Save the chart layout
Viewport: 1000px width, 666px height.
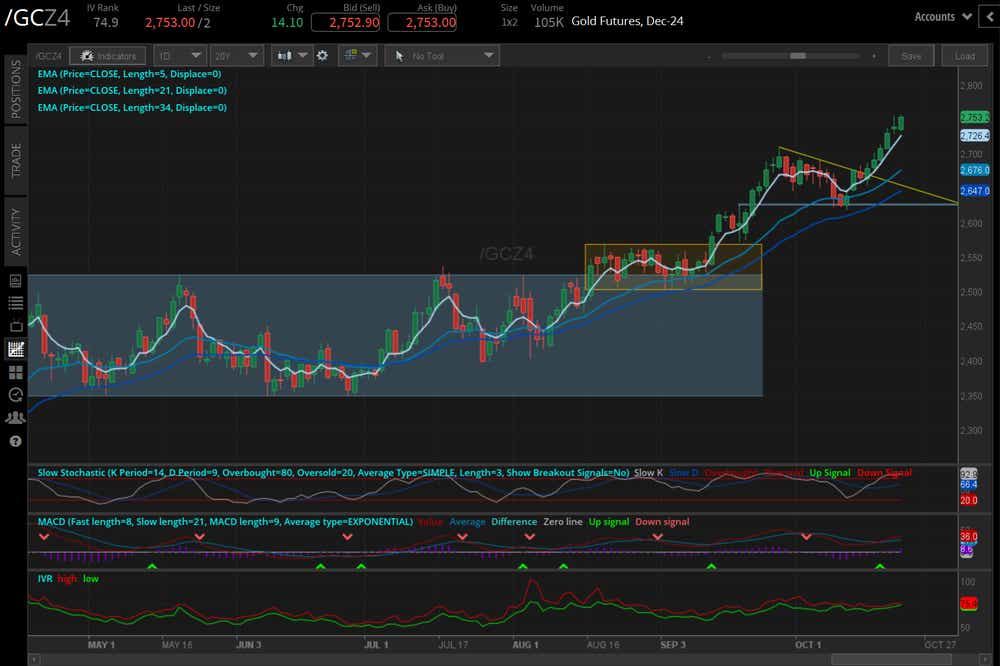911,56
